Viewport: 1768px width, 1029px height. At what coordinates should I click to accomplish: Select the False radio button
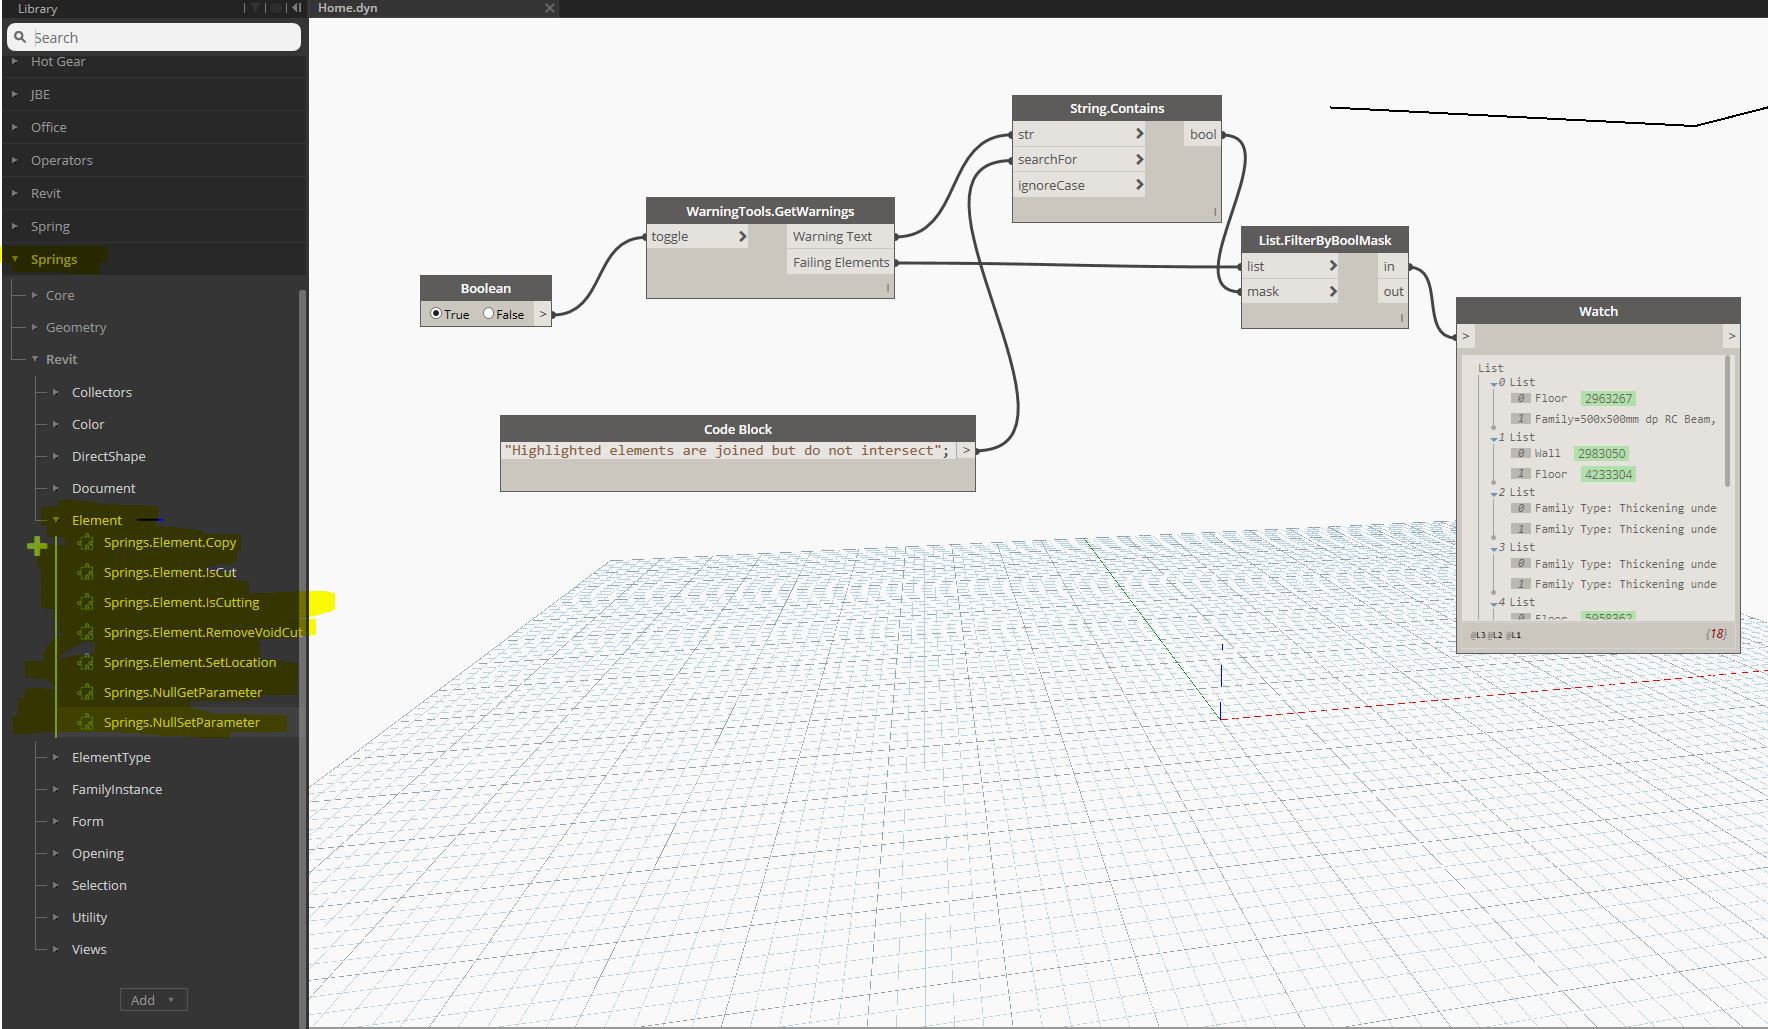pos(489,313)
